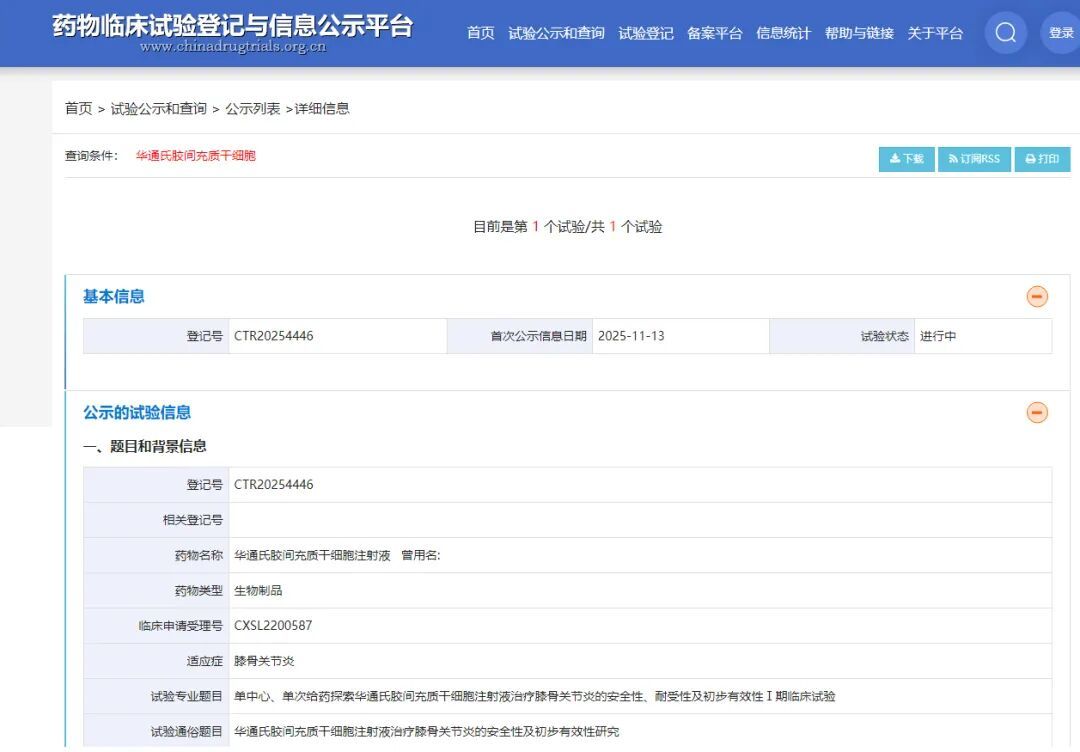This screenshot has width=1080, height=752.
Task: Open the 备案平台 menu item
Action: [x=714, y=33]
